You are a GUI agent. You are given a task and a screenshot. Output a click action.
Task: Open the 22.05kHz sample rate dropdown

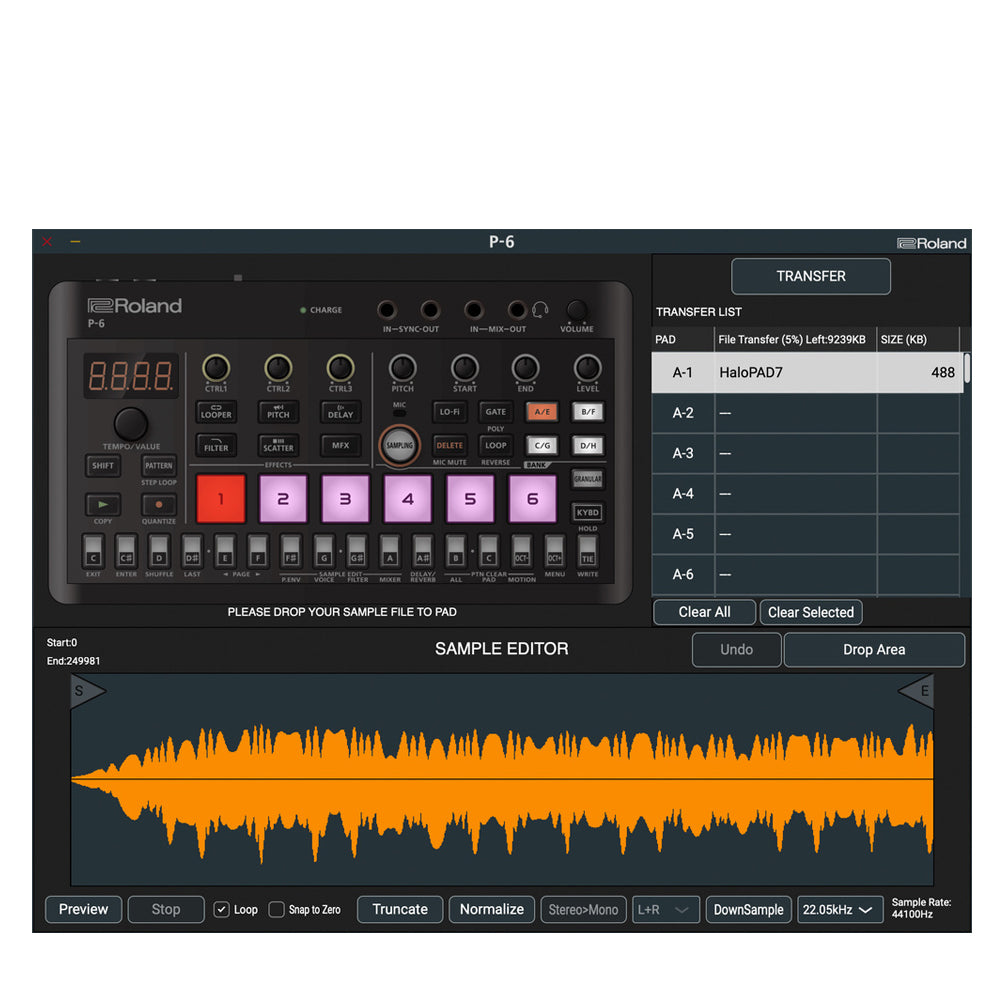pos(839,909)
